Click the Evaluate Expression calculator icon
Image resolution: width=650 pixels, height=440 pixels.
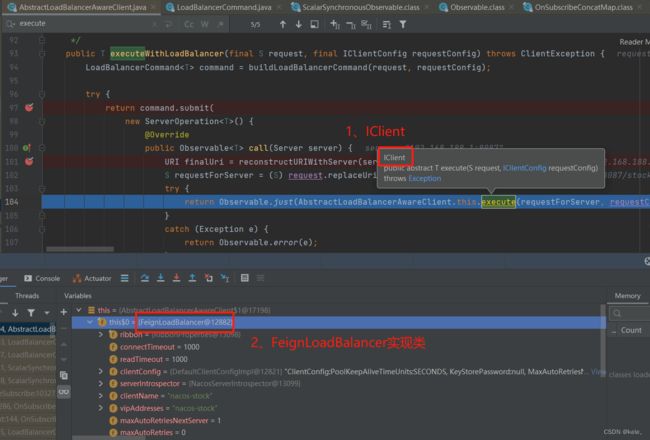point(245,278)
